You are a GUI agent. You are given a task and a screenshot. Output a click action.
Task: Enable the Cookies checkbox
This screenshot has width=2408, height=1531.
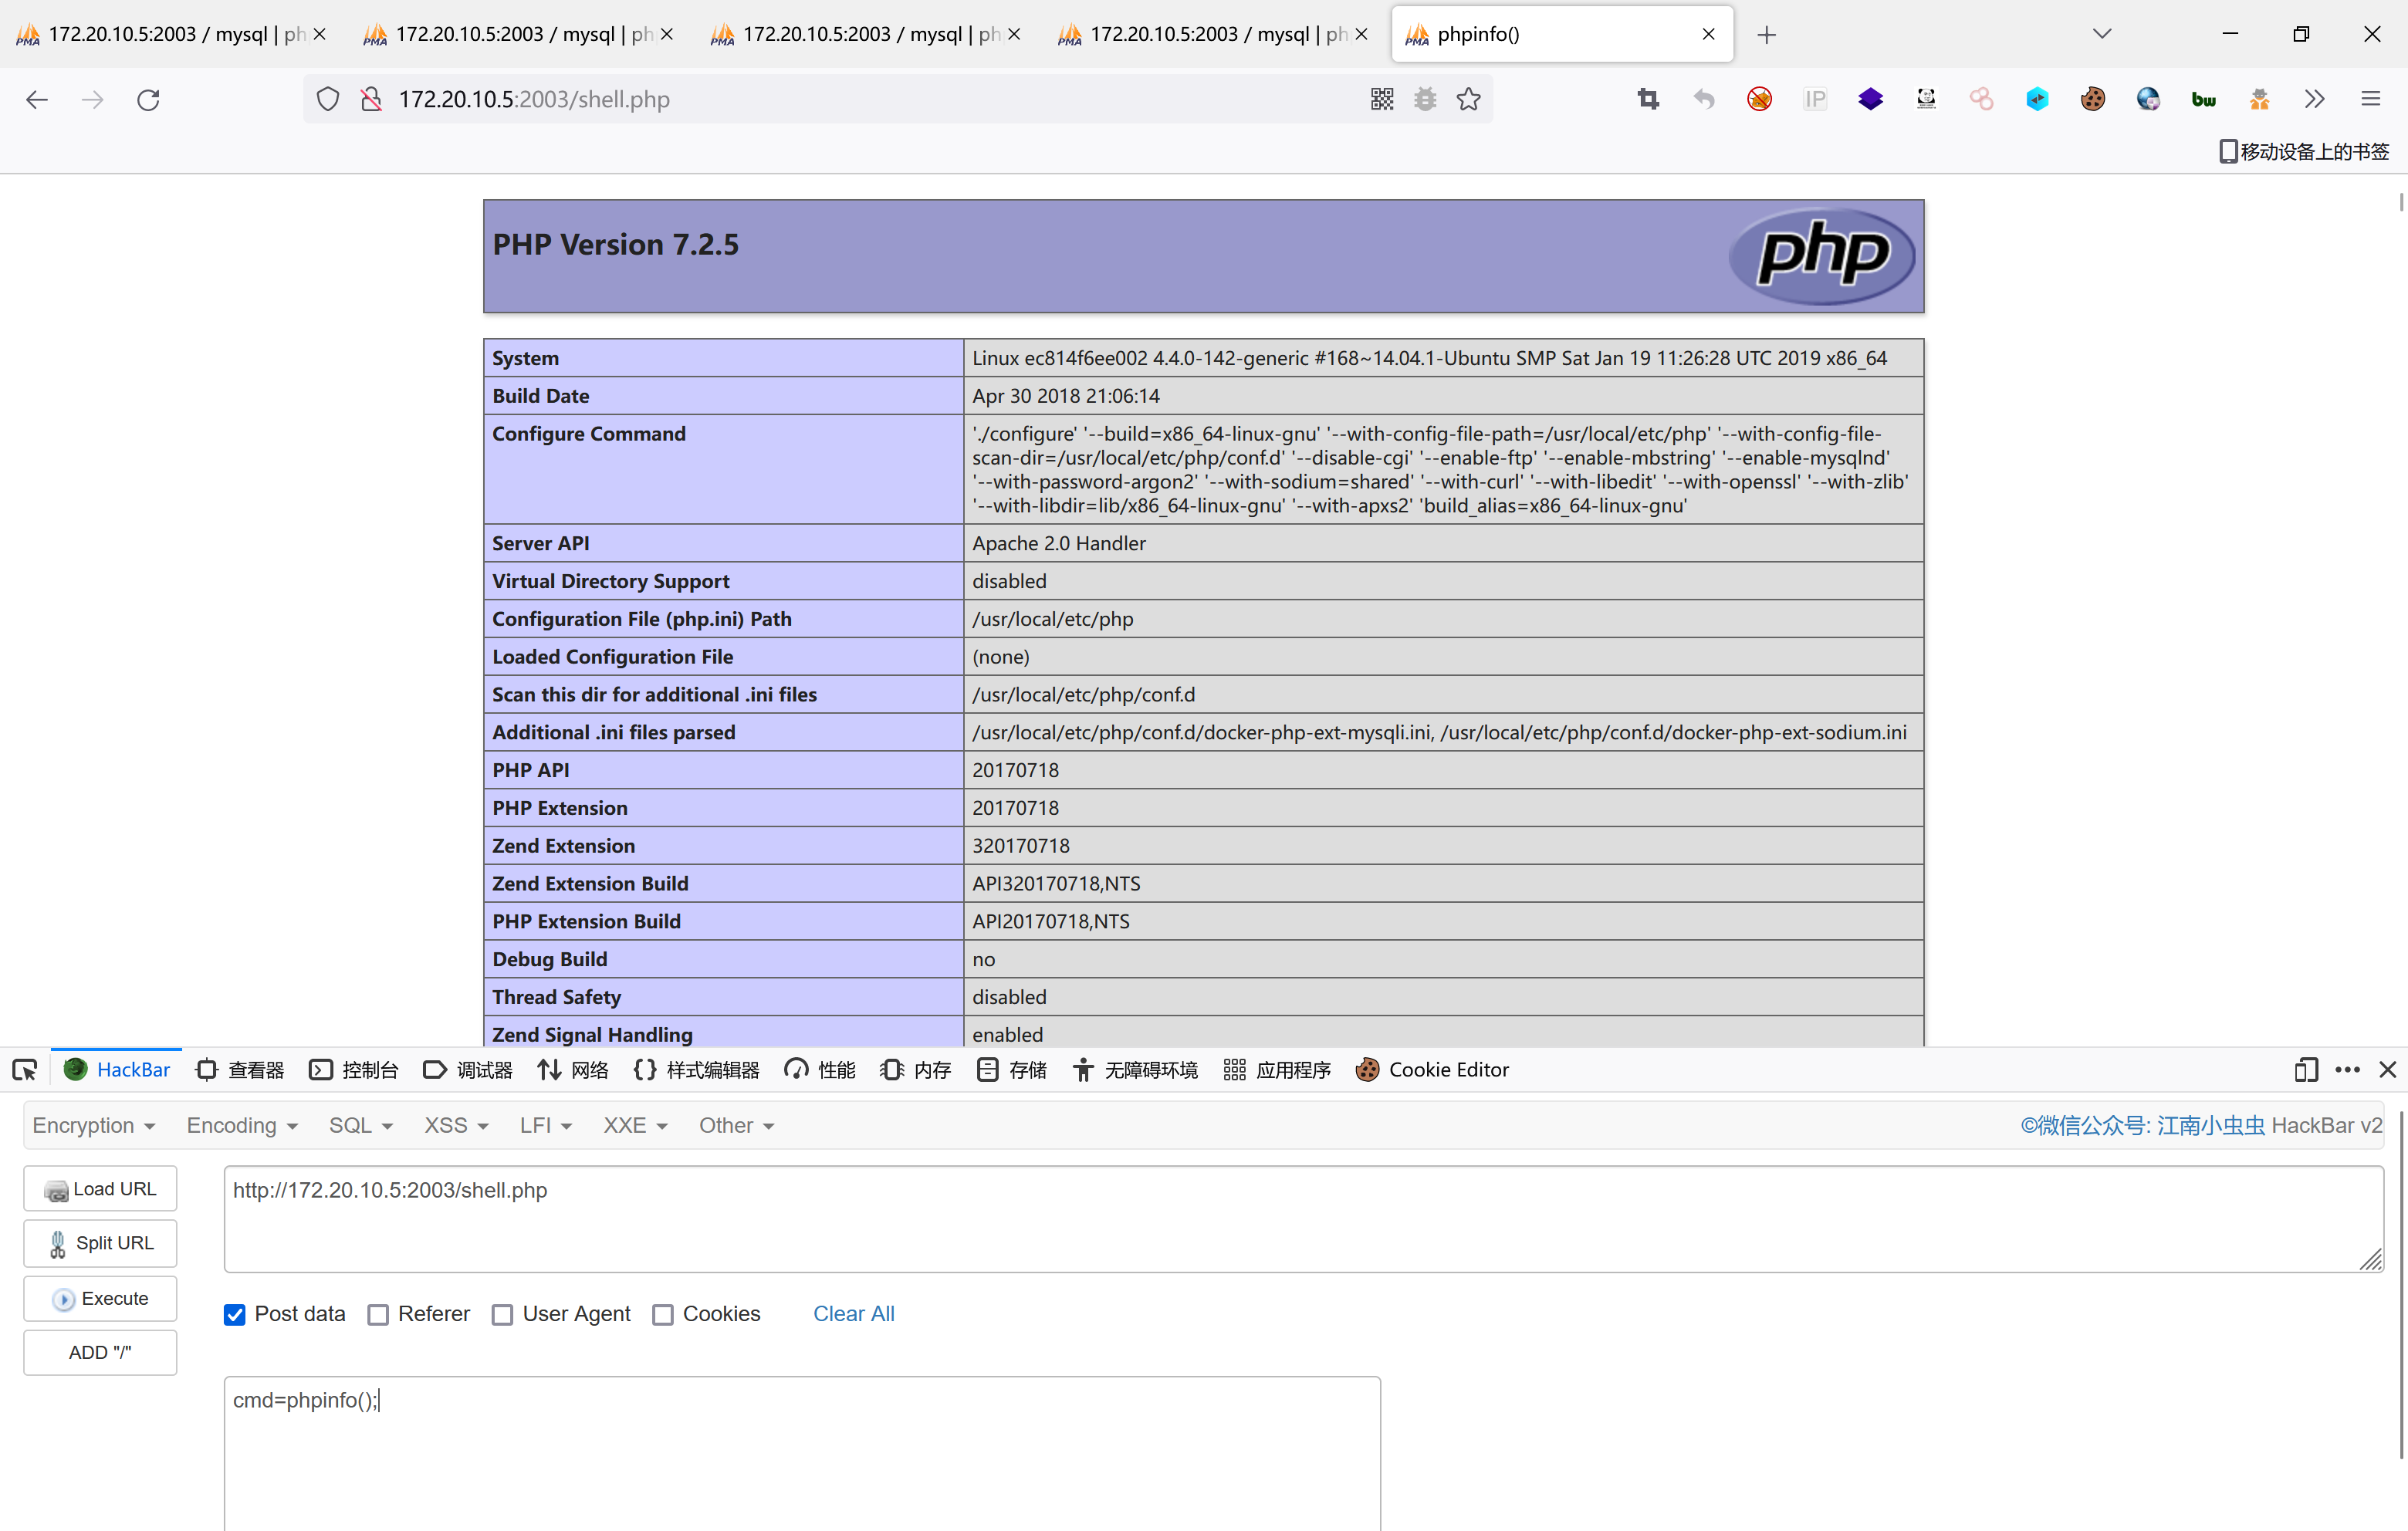click(663, 1315)
